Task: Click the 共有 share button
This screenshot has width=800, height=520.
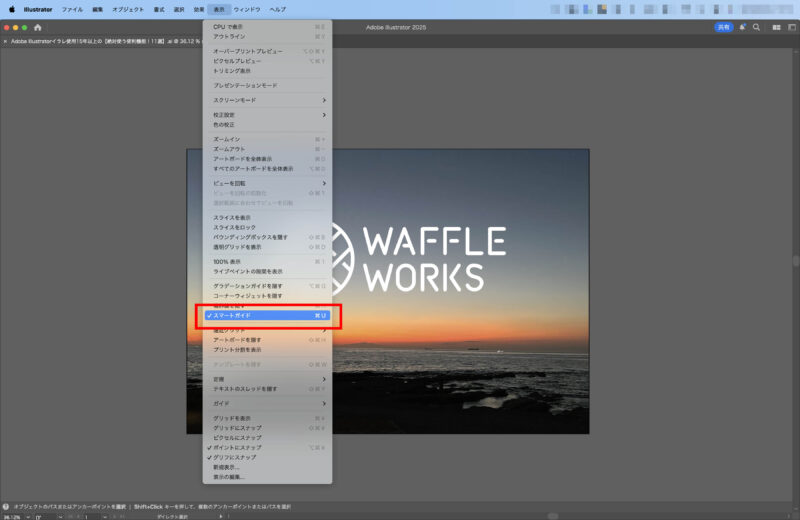Action: (x=723, y=27)
